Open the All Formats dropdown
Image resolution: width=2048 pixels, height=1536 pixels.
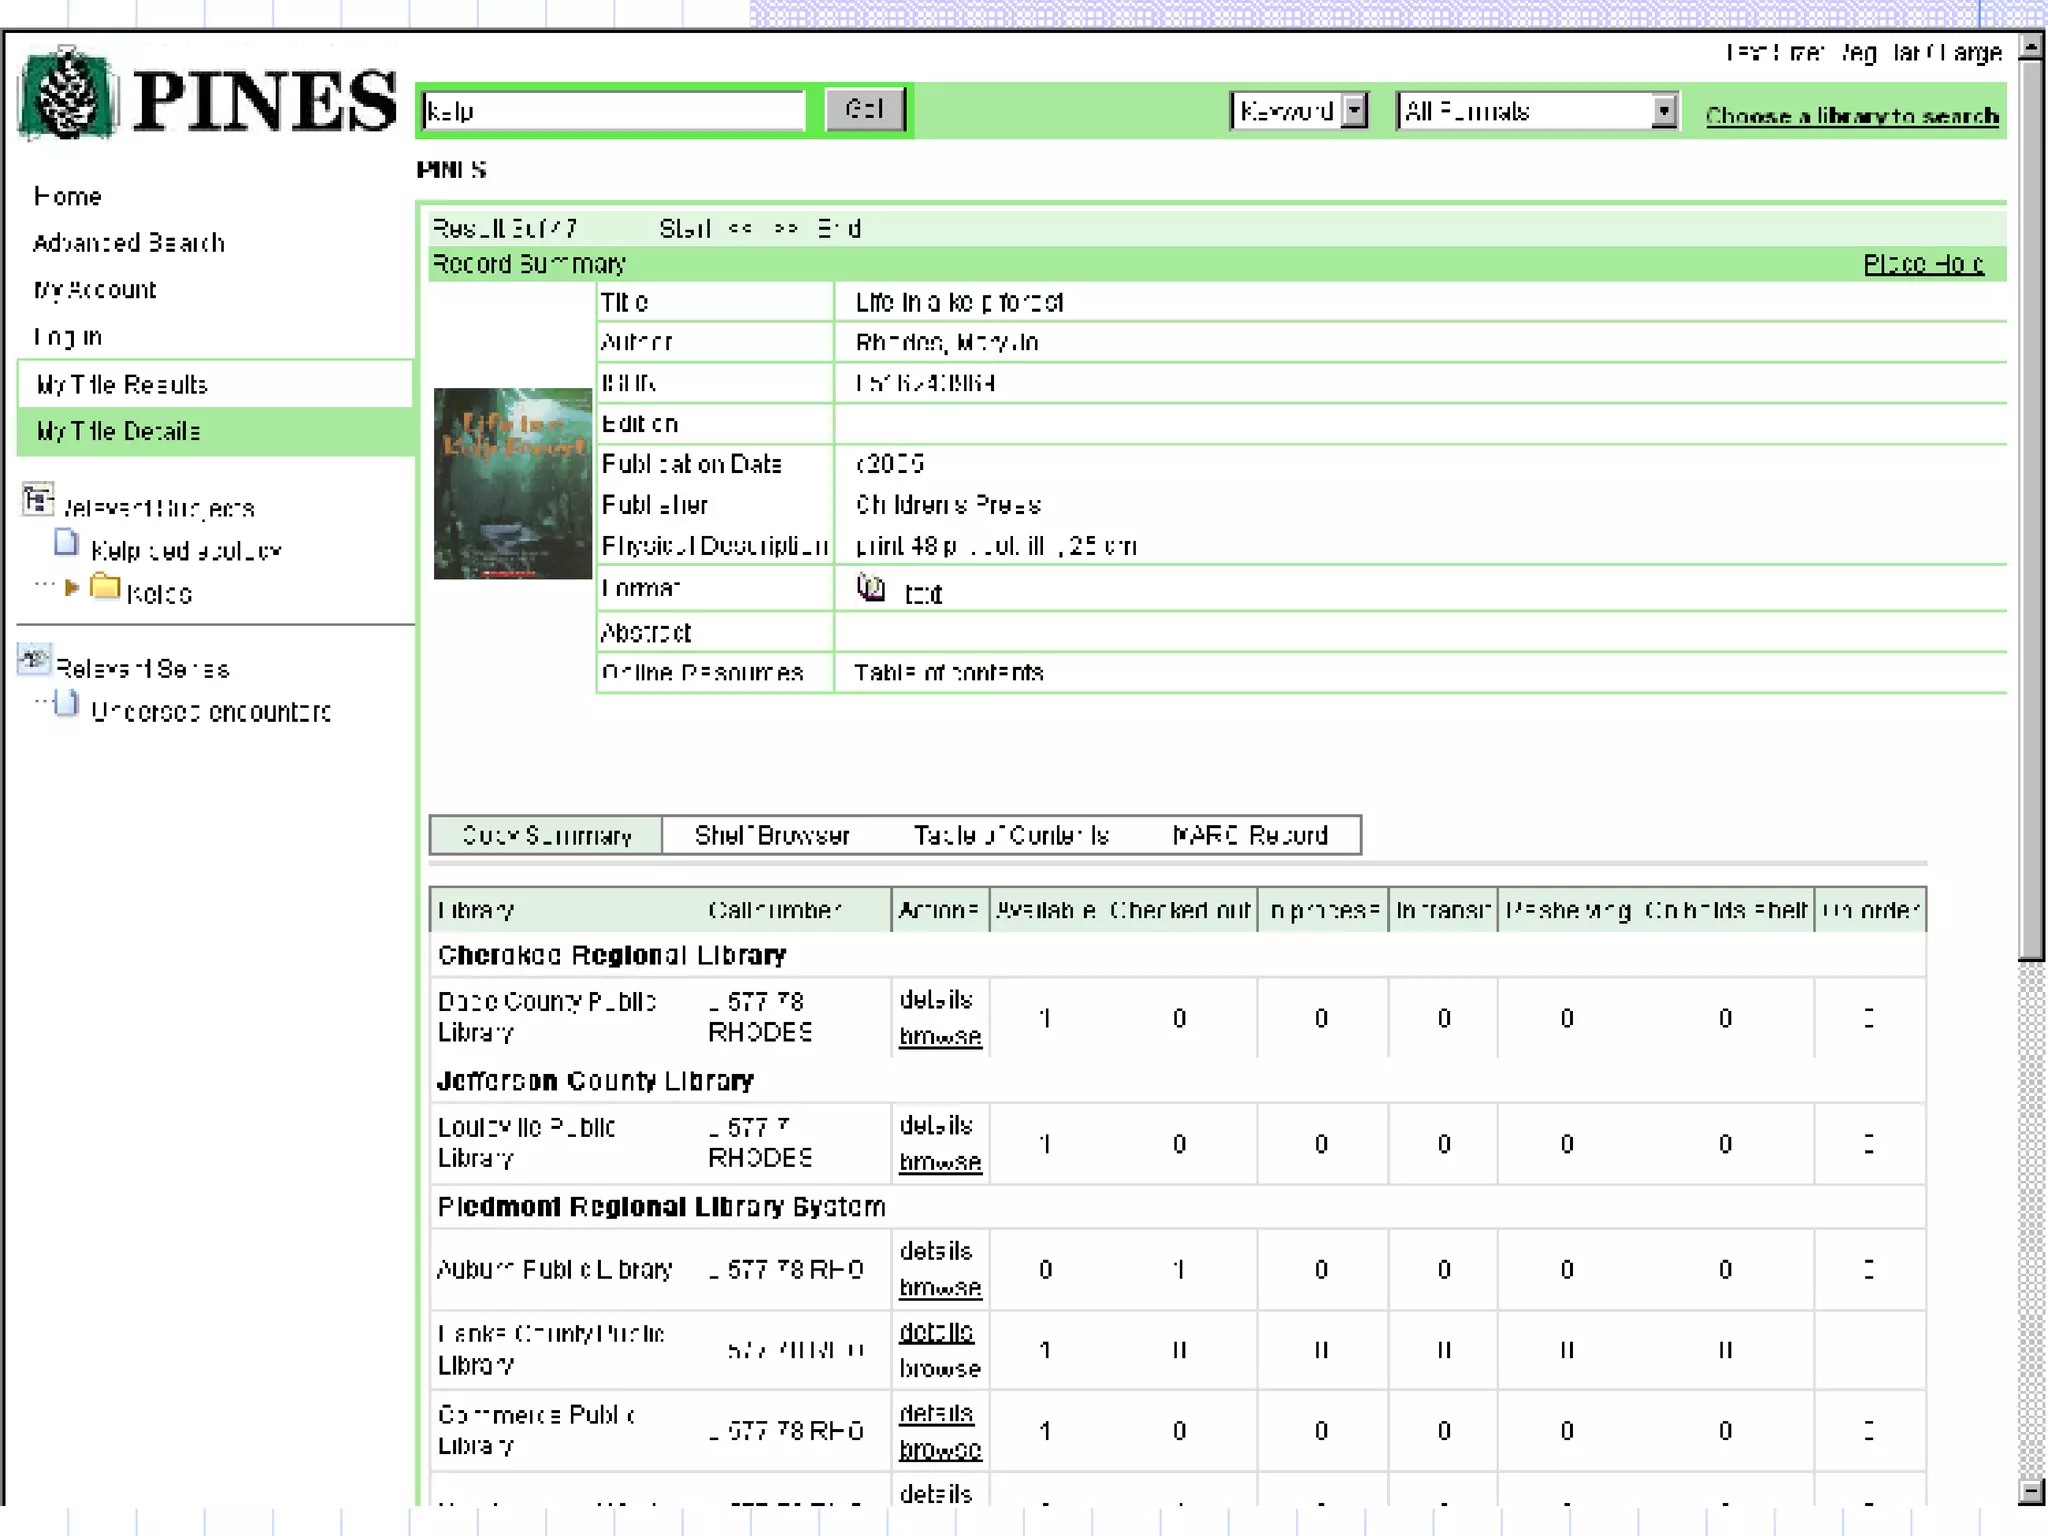point(1663,111)
